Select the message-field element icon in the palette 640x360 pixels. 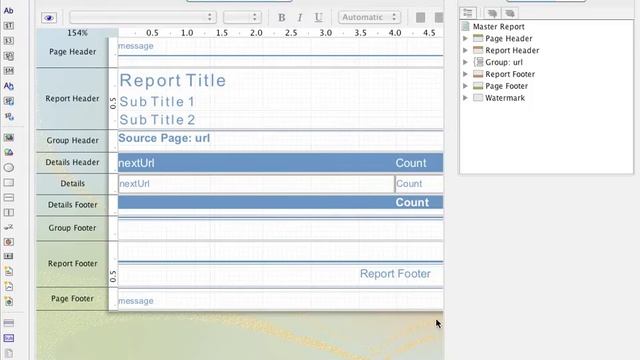pos(9,71)
